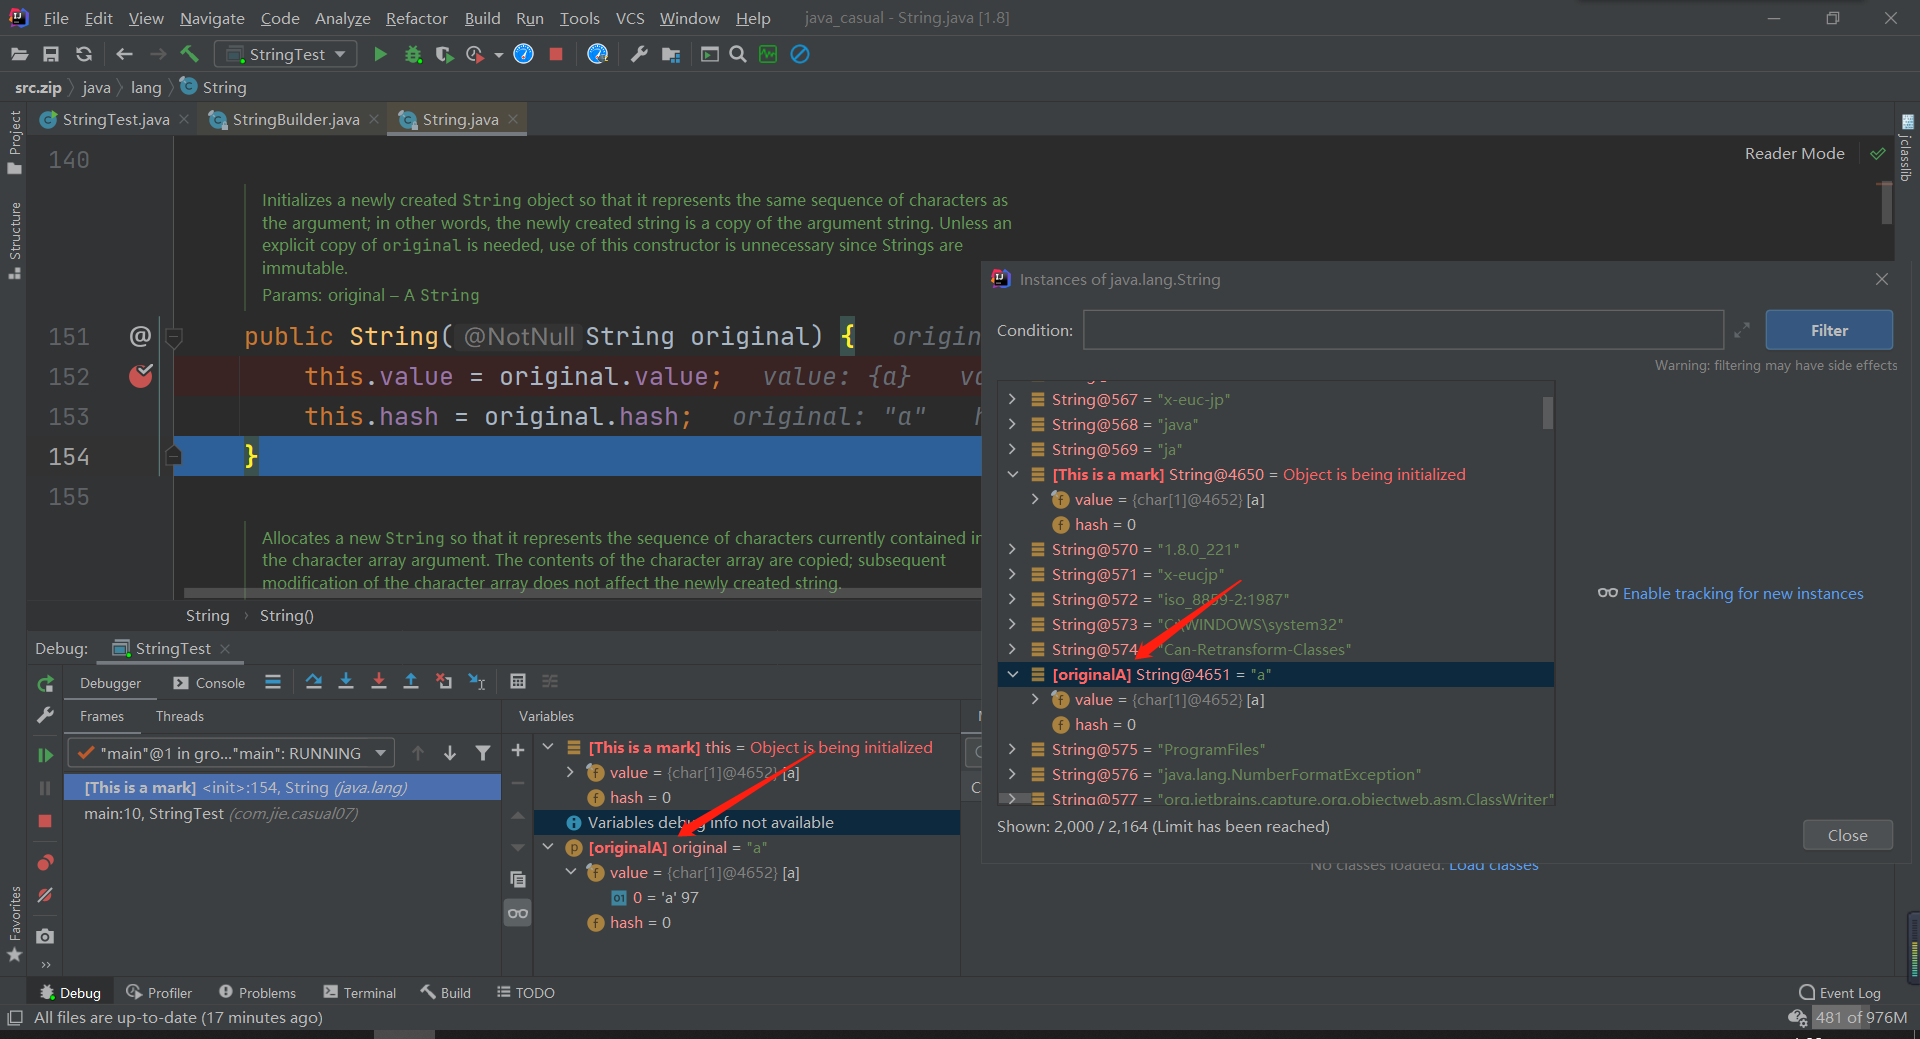
Task: Click the Filter button in Instances dialog
Action: pyautogui.click(x=1829, y=330)
